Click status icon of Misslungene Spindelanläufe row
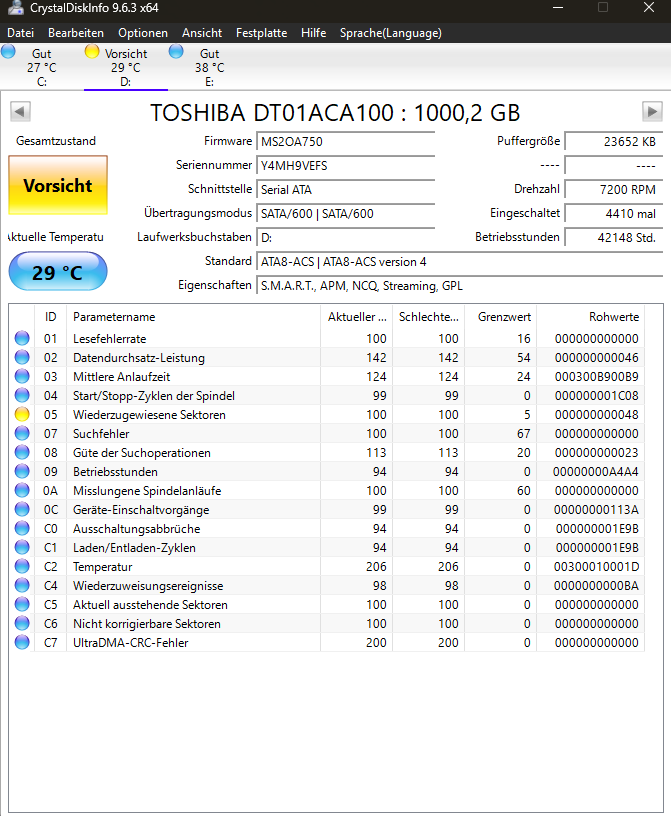 22,490
